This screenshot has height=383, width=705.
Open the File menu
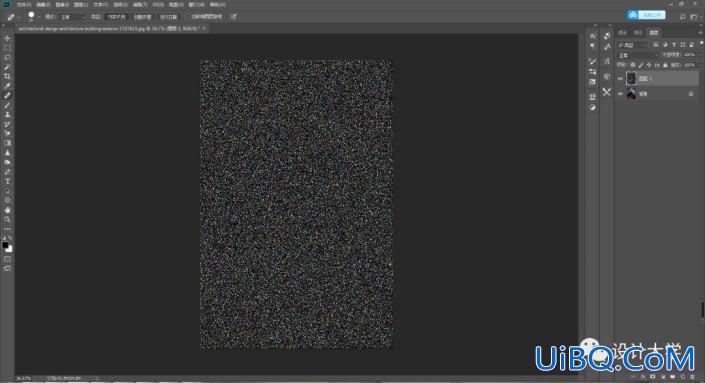pyautogui.click(x=23, y=4)
